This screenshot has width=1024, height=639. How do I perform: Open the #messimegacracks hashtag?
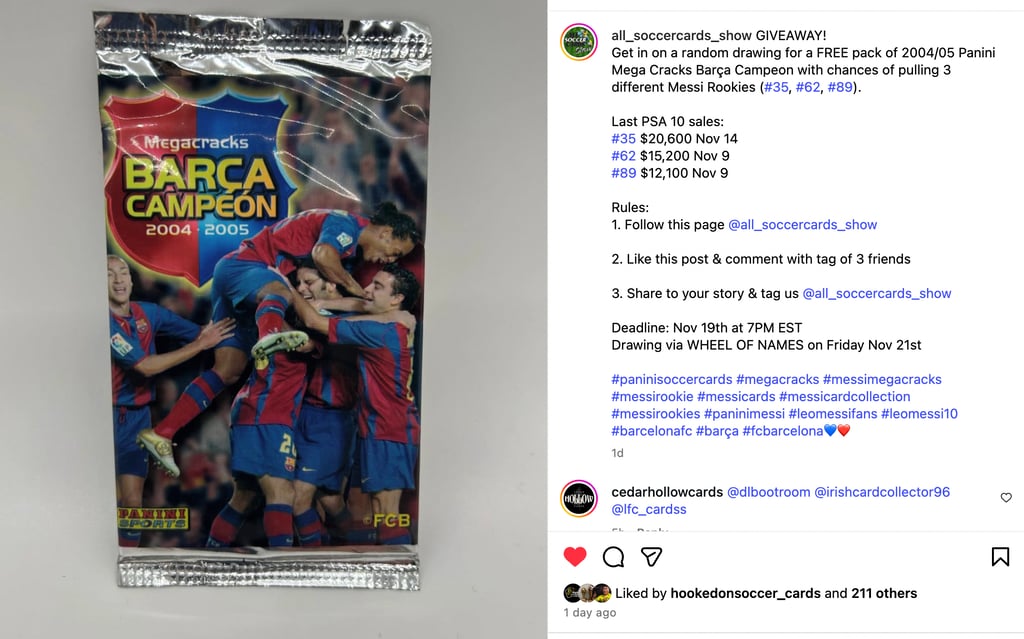882,379
